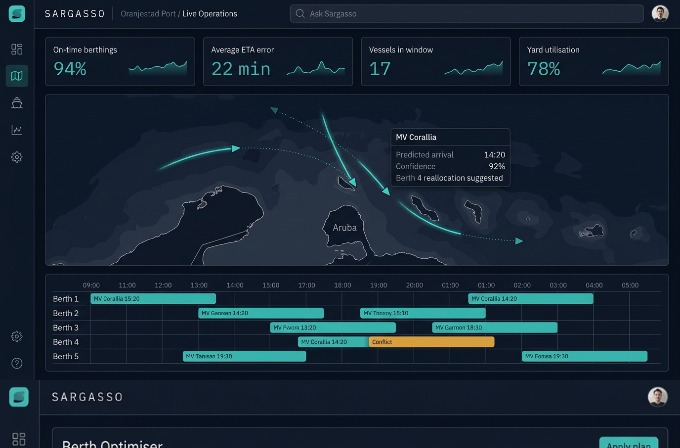Select the Berth 3 row label
Viewport: 680px width, 448px height.
(x=65, y=327)
